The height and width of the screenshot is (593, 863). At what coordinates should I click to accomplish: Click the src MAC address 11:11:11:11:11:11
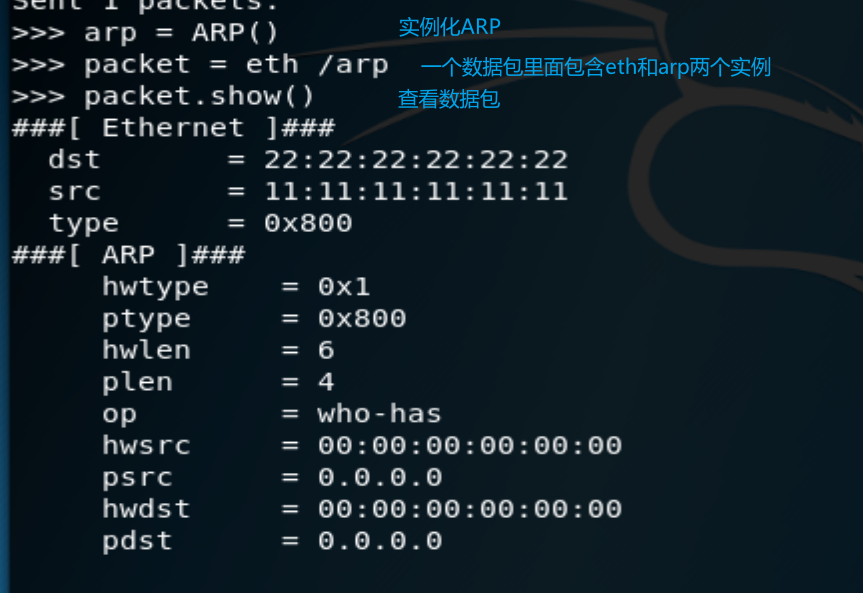pyautogui.click(x=416, y=192)
